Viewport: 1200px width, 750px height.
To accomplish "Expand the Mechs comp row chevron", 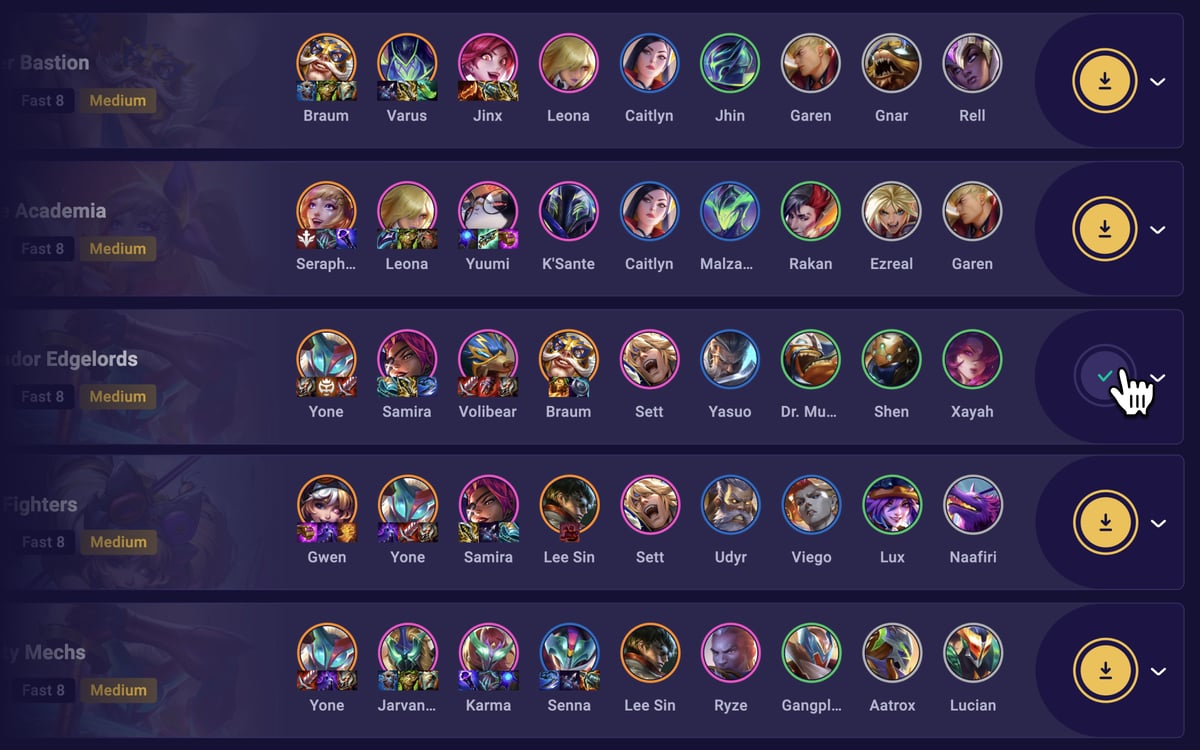I will (x=1158, y=671).
